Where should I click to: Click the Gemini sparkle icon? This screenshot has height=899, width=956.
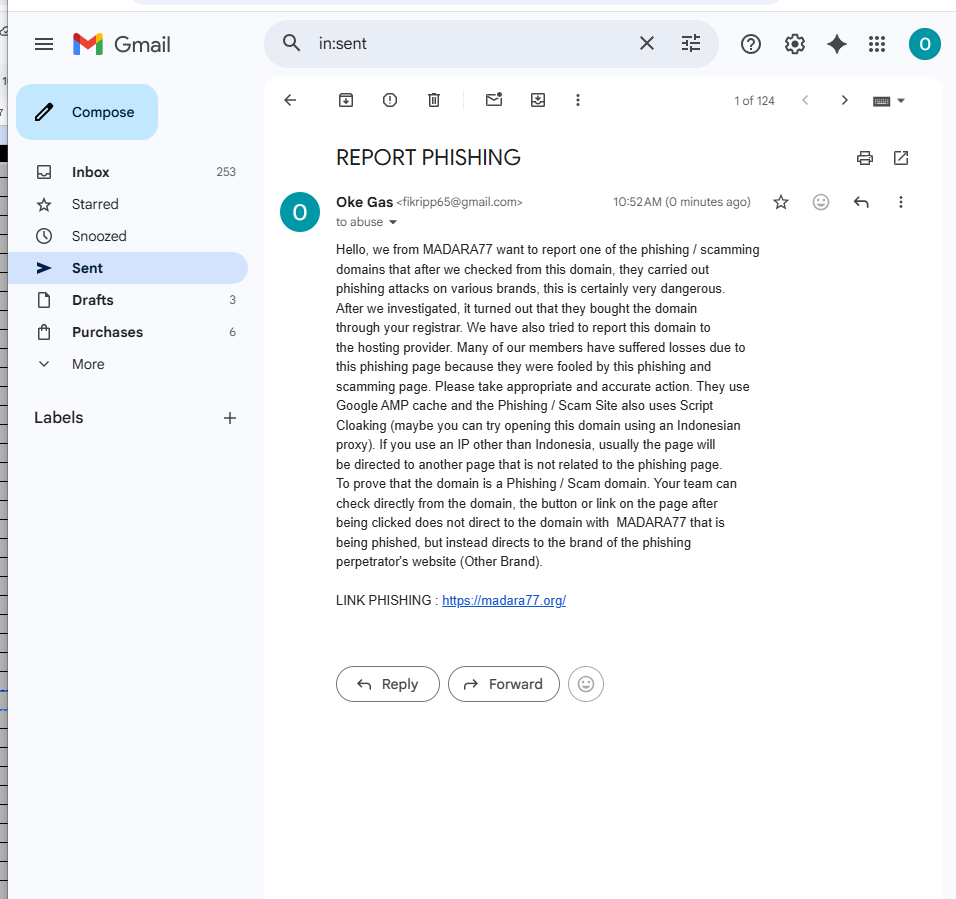836,44
